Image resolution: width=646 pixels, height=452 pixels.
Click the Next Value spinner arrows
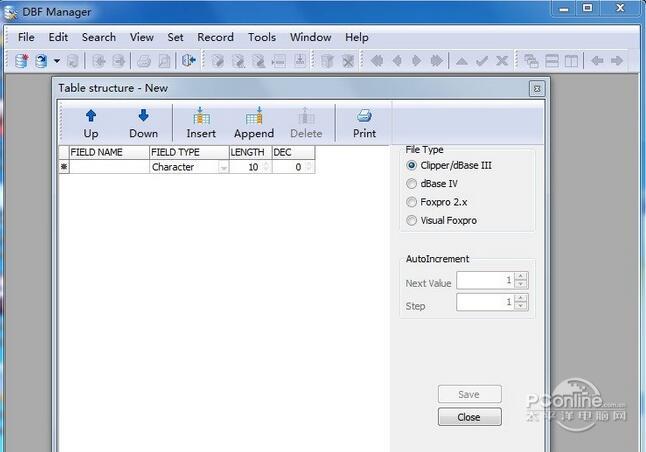(521, 280)
